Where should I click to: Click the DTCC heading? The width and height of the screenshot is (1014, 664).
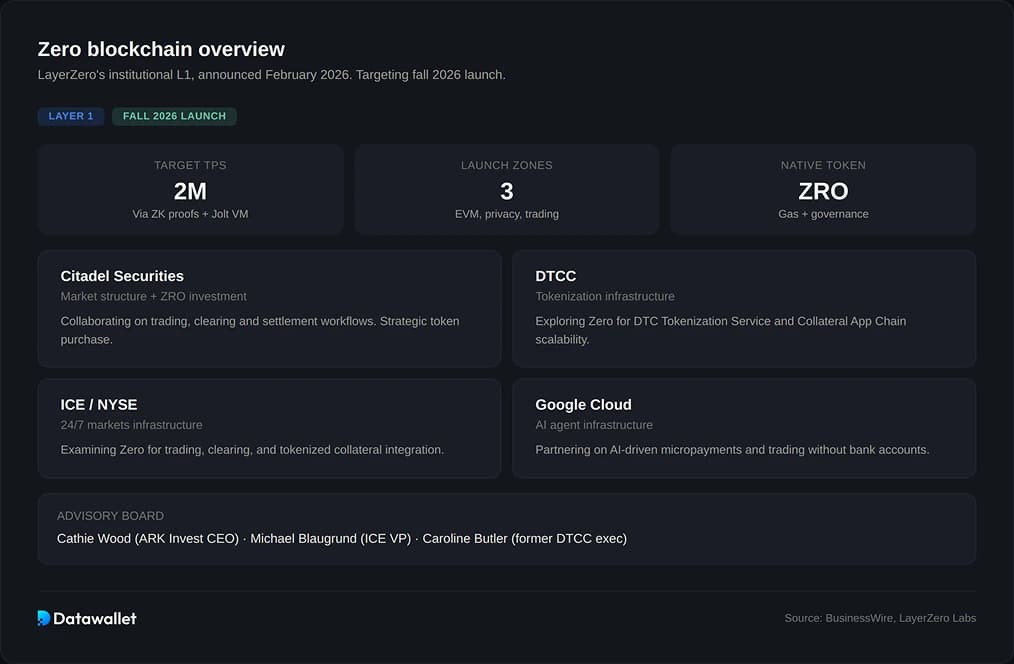tap(556, 276)
